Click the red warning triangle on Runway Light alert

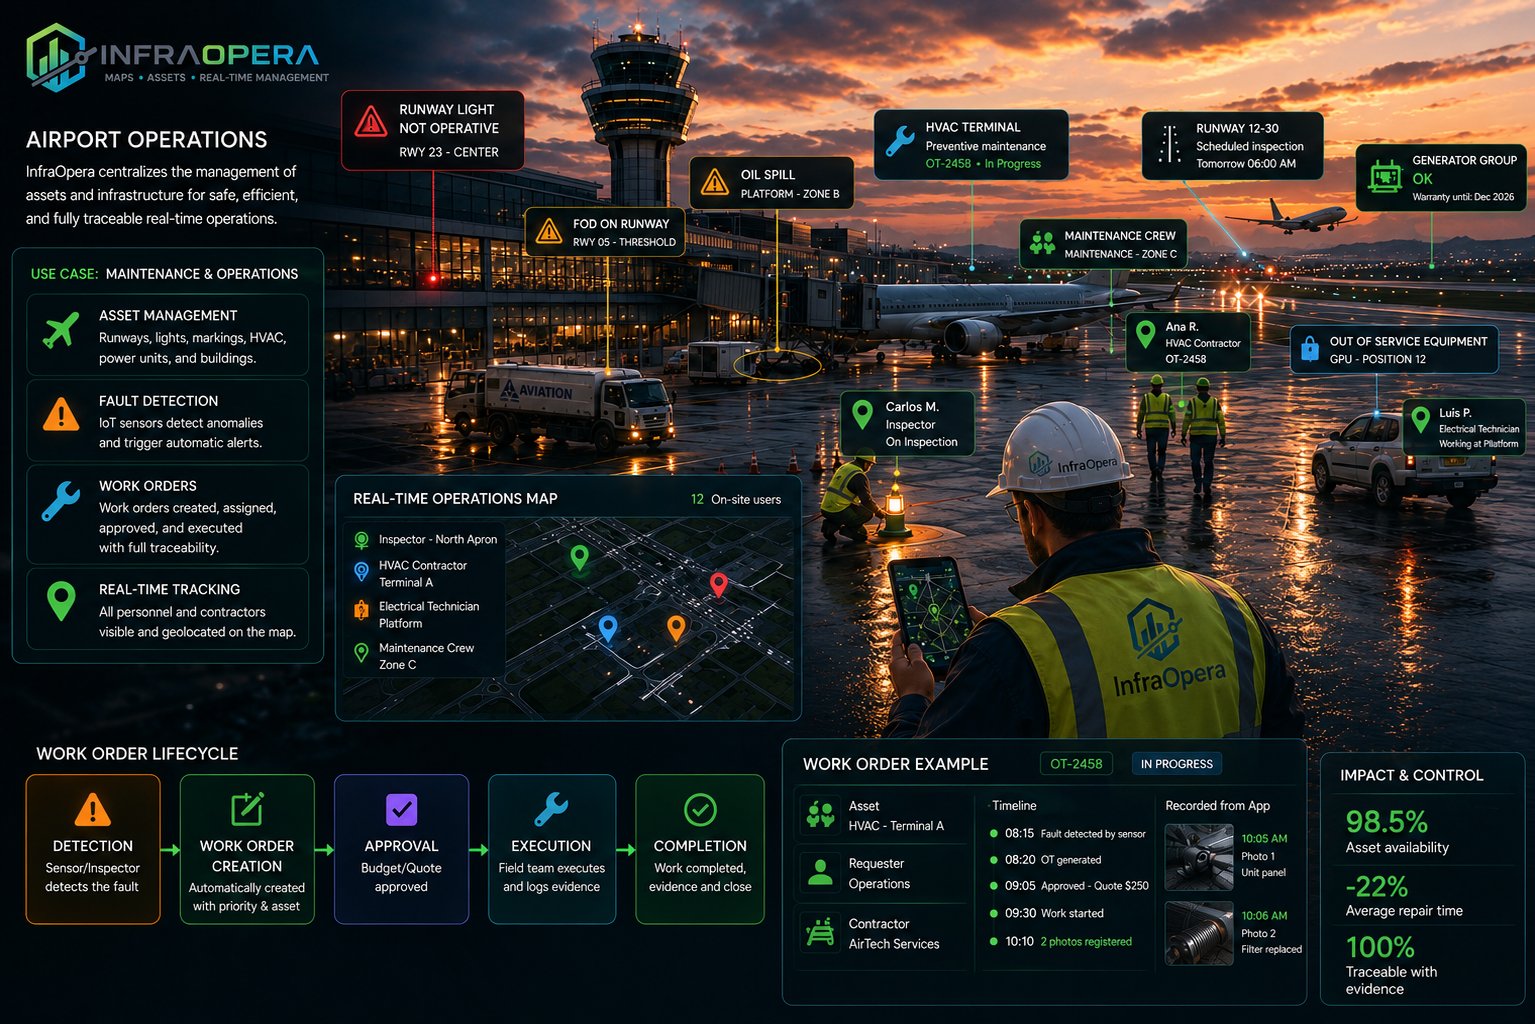(370, 123)
